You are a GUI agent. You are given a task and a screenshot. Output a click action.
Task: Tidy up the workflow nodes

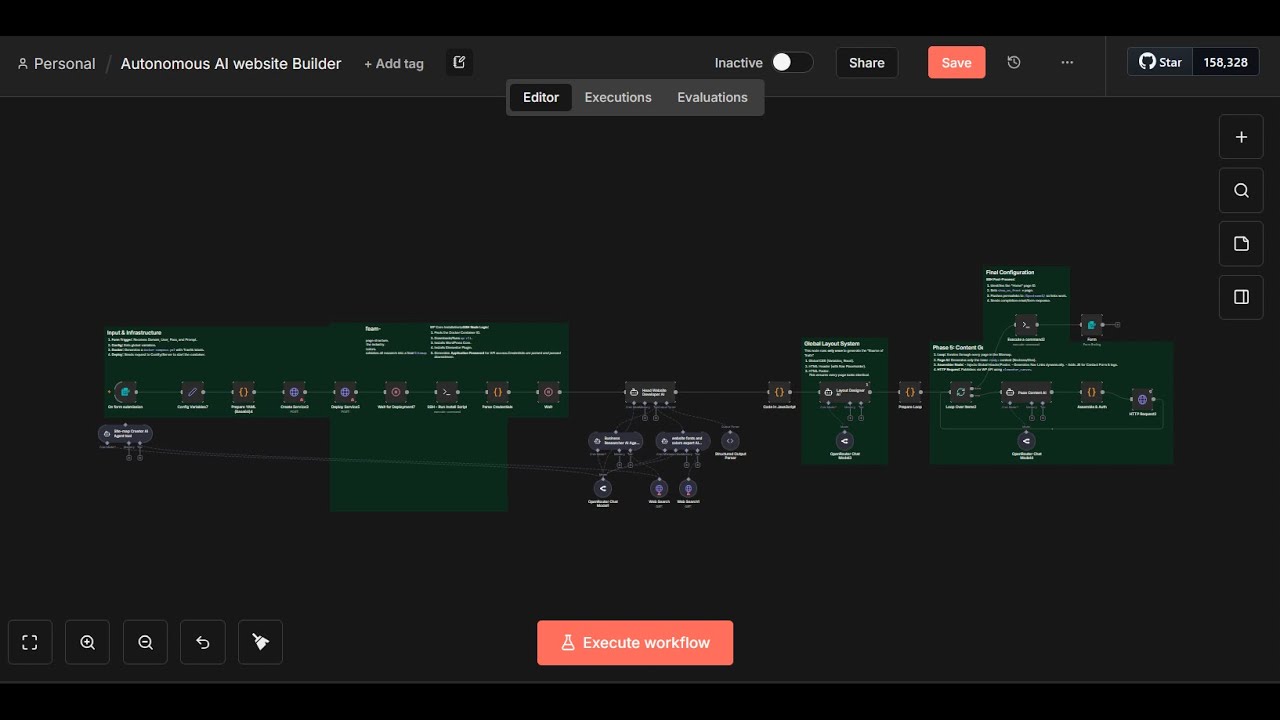261,643
